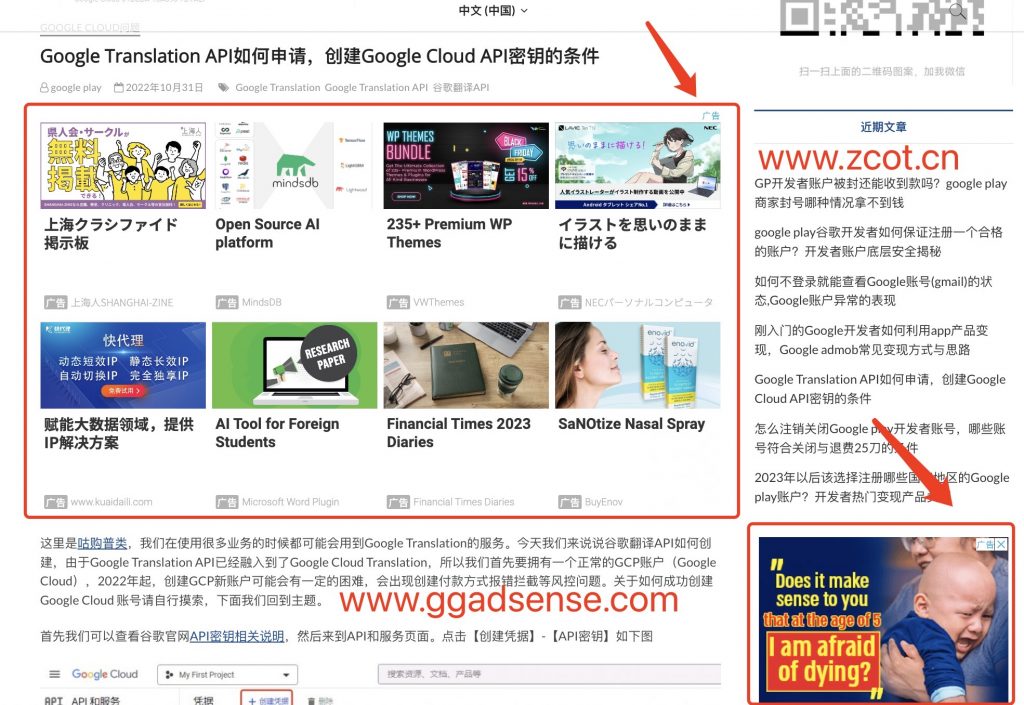Screen dimensions: 1024x705
Task: Click 'Financial Times 2023 Diaries' headline
Action: click(458, 433)
